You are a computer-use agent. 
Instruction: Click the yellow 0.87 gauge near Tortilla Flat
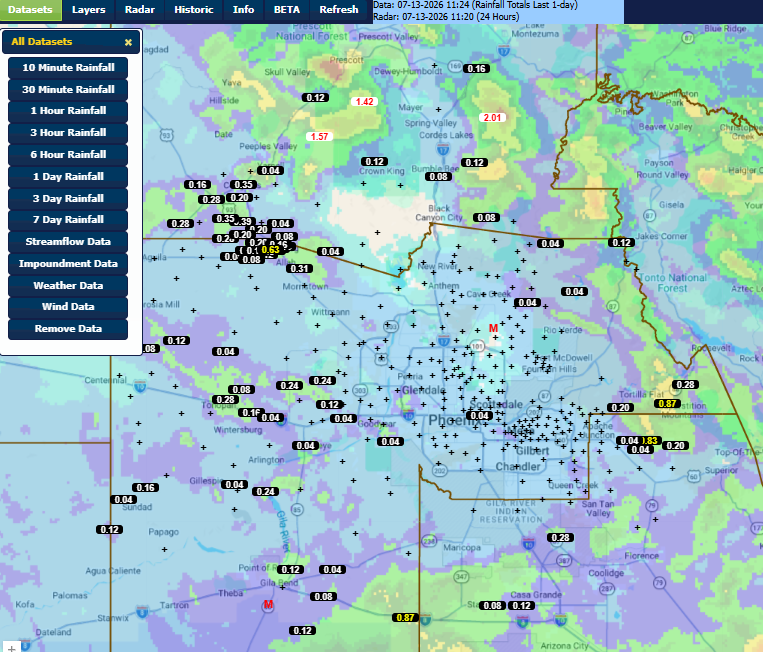pos(667,404)
